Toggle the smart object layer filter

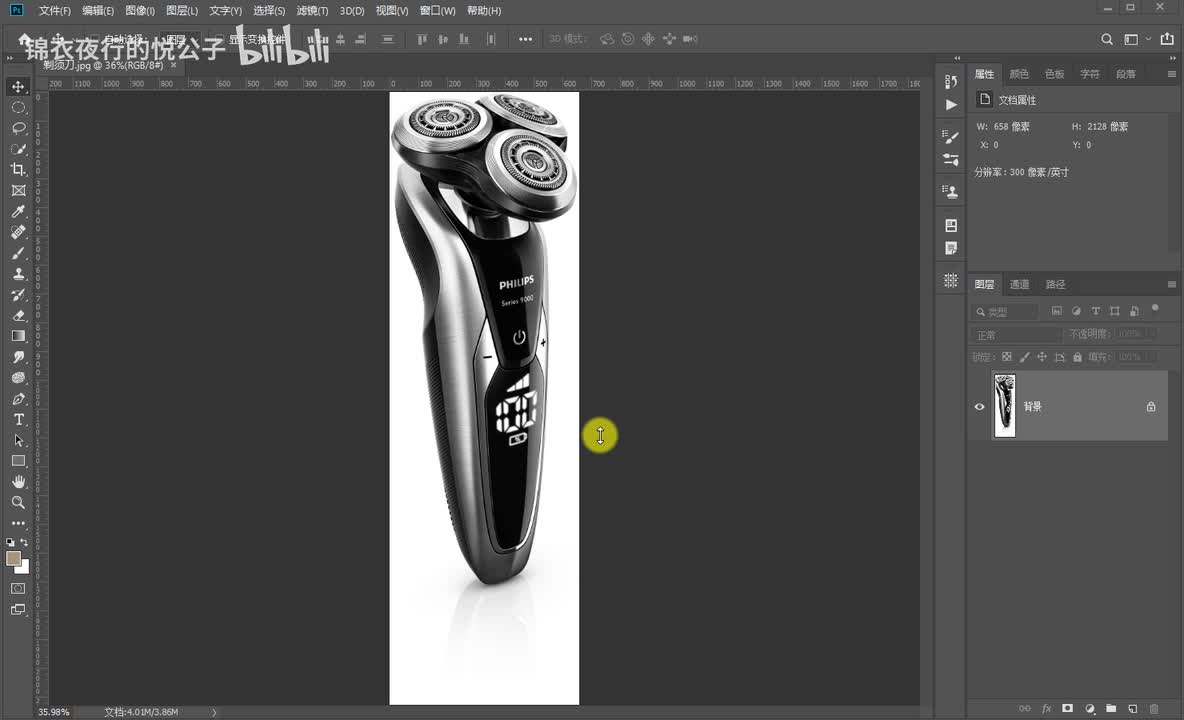tap(1134, 311)
